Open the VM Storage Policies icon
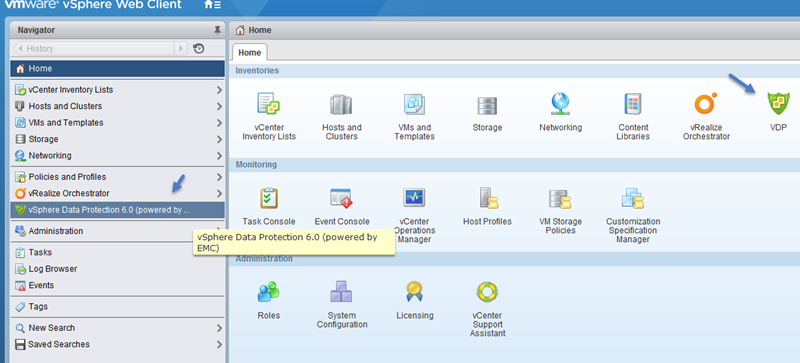800x363 pixels. coord(560,199)
